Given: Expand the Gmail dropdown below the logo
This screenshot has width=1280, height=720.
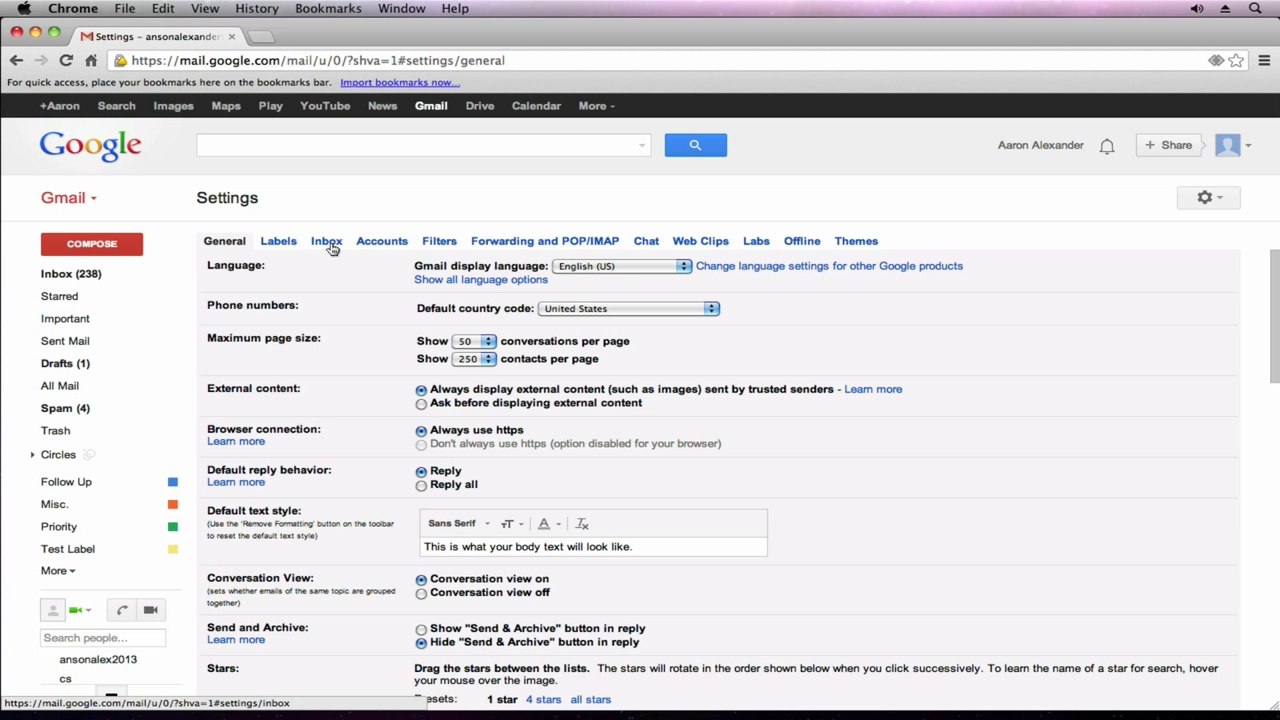Looking at the screenshot, I should click(x=69, y=198).
